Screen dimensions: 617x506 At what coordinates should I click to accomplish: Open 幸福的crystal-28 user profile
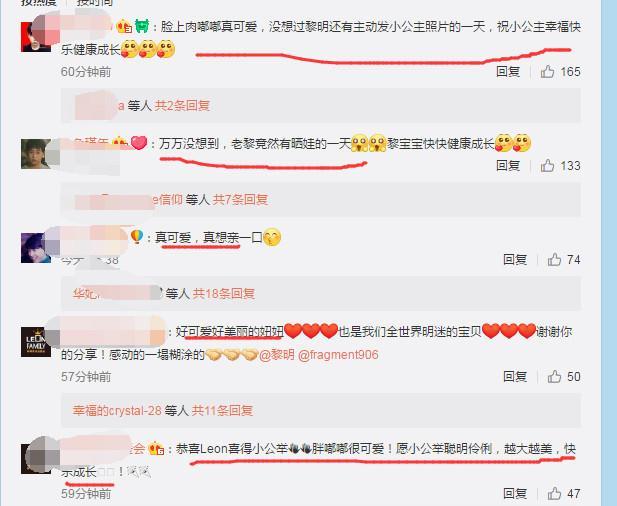(117, 410)
